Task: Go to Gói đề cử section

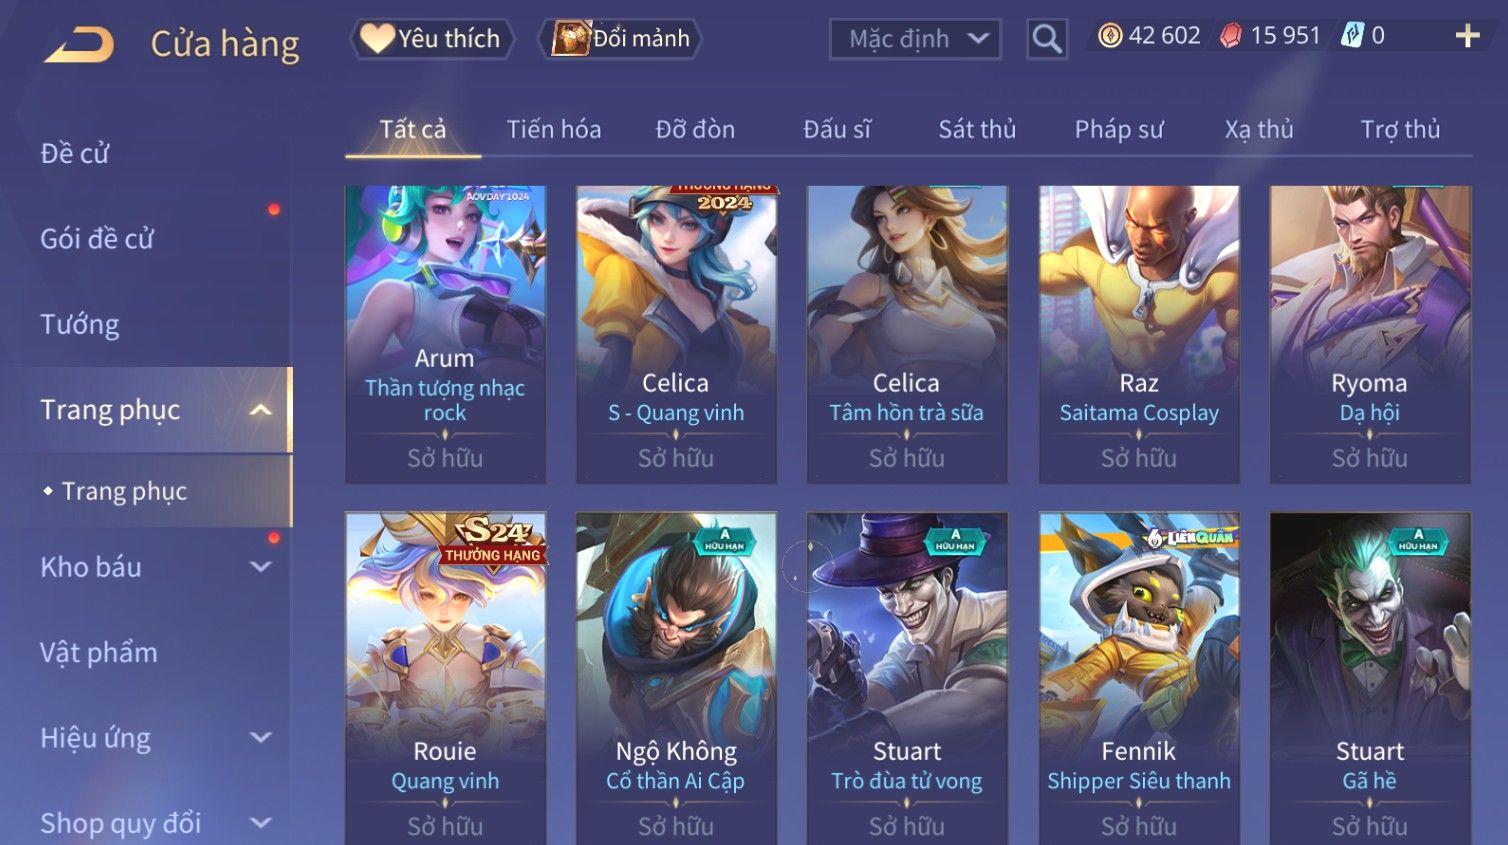Action: click(x=97, y=239)
